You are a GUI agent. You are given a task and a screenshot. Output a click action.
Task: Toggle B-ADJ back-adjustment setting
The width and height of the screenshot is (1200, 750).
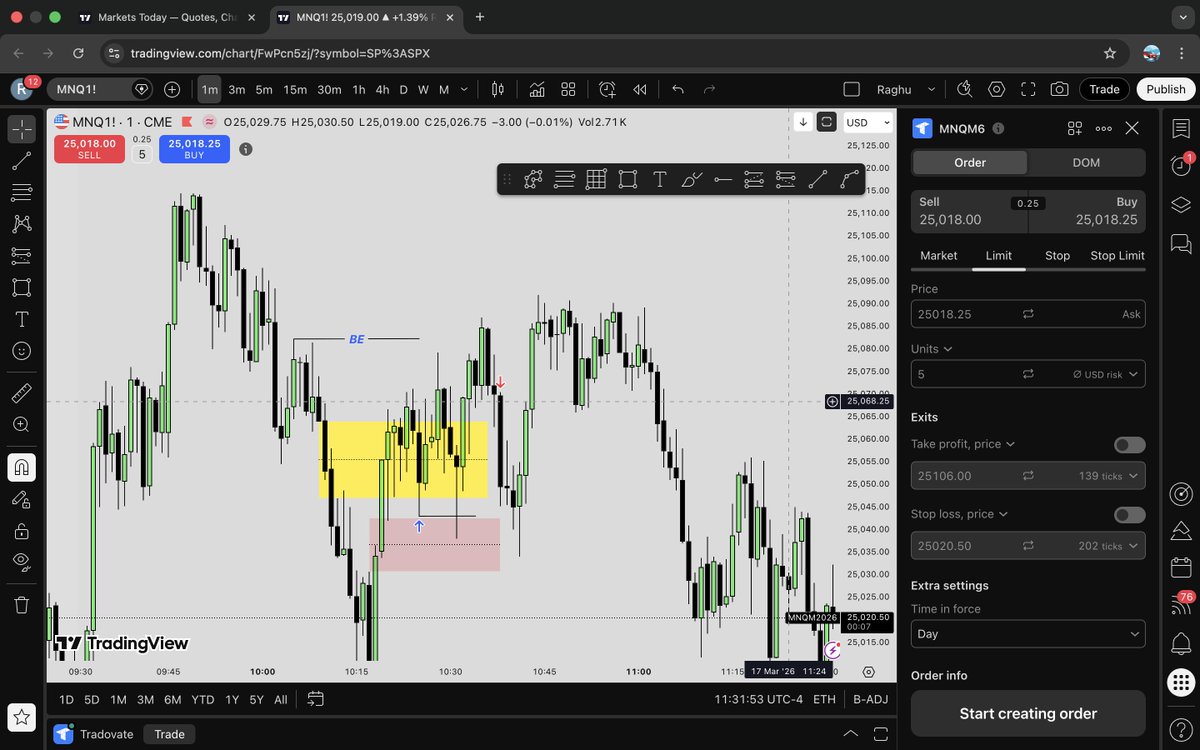tap(870, 700)
